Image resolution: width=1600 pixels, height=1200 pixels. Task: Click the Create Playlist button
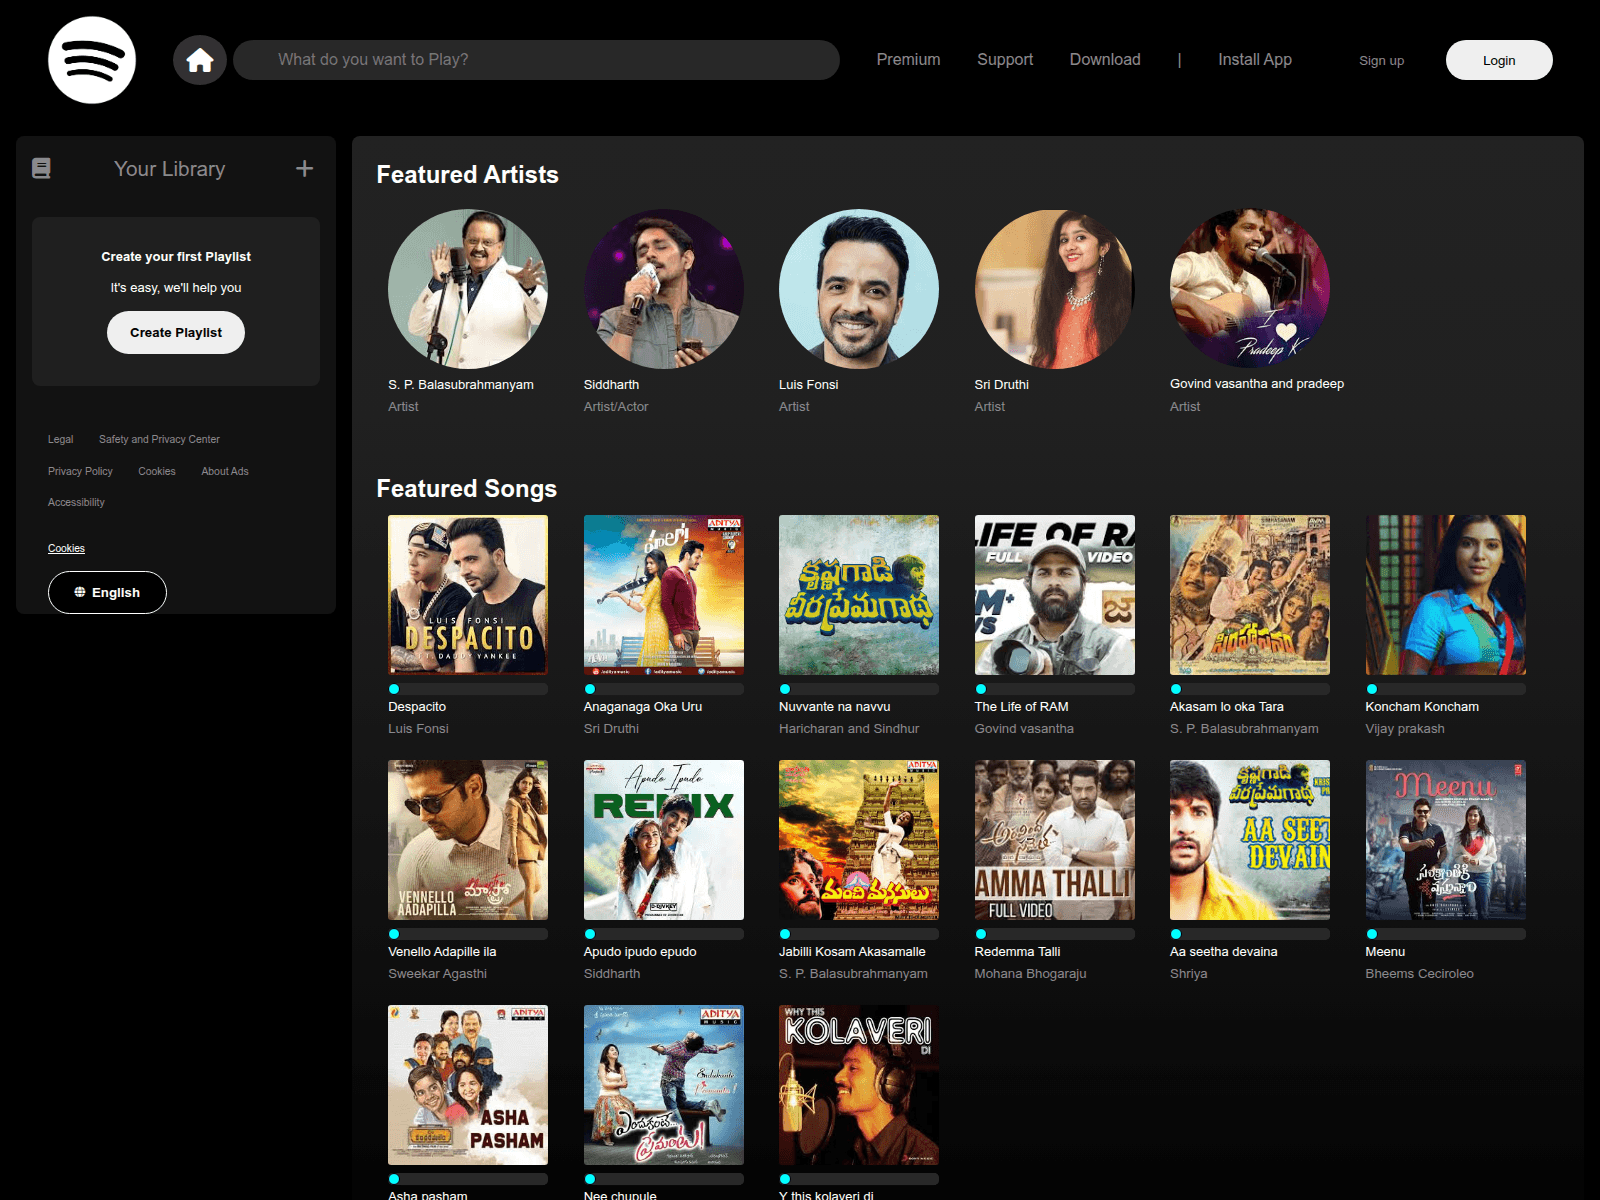point(176,333)
